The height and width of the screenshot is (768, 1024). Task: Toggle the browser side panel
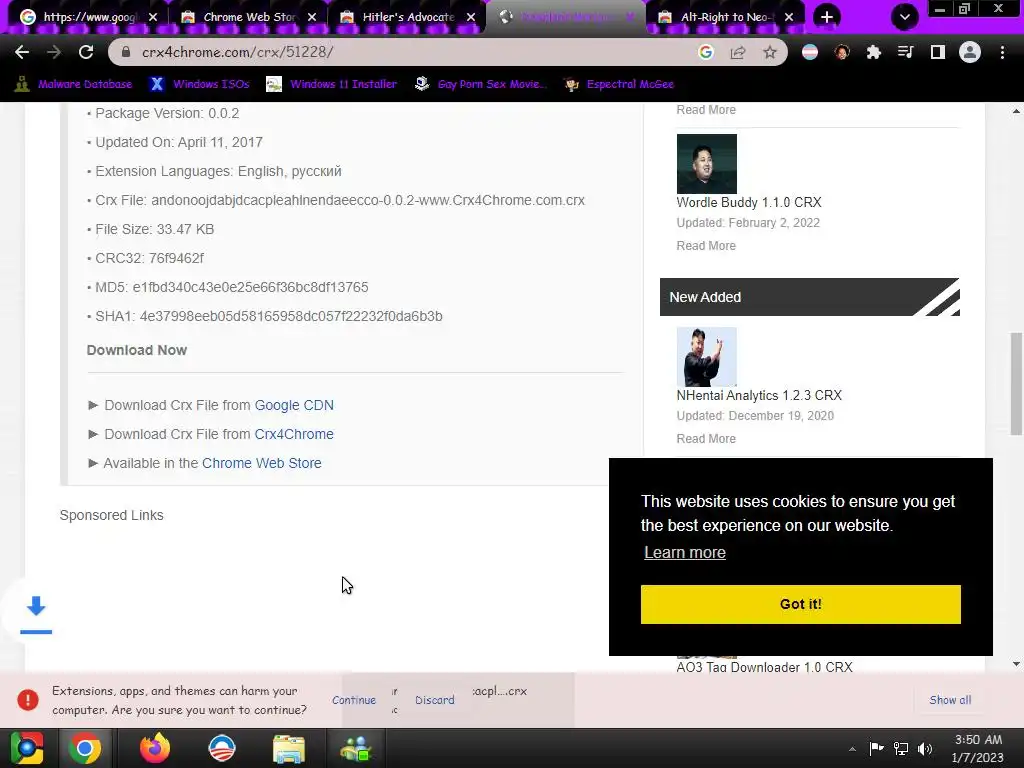[x=938, y=52]
